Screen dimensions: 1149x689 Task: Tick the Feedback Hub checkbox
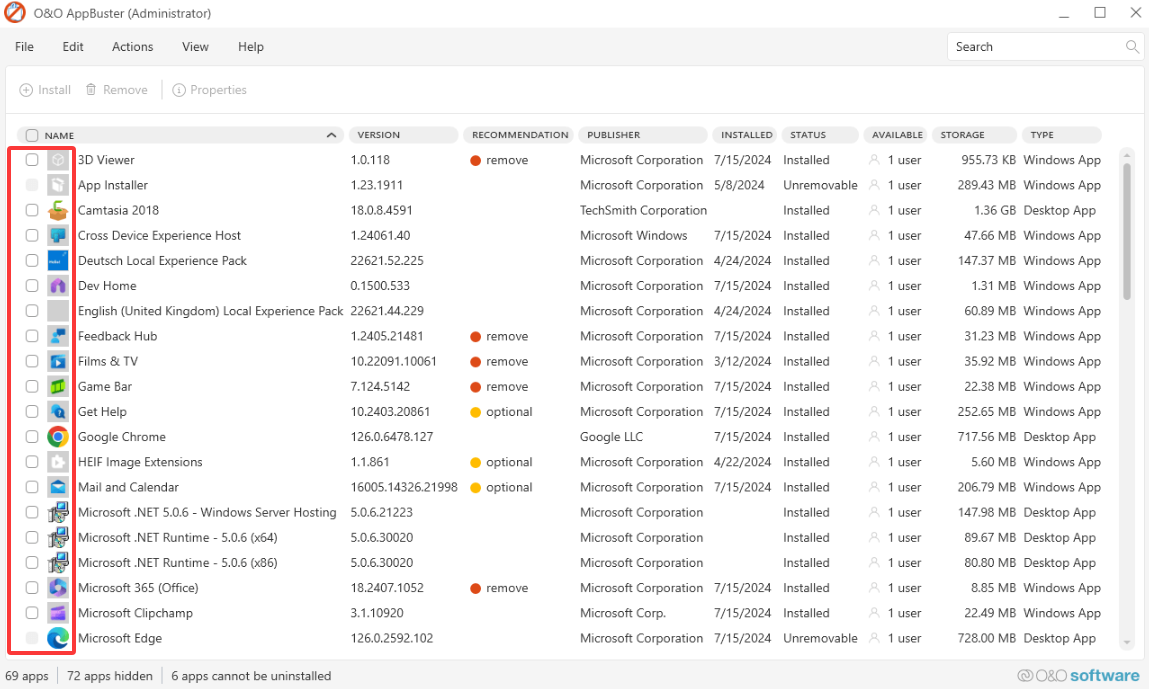coord(32,336)
